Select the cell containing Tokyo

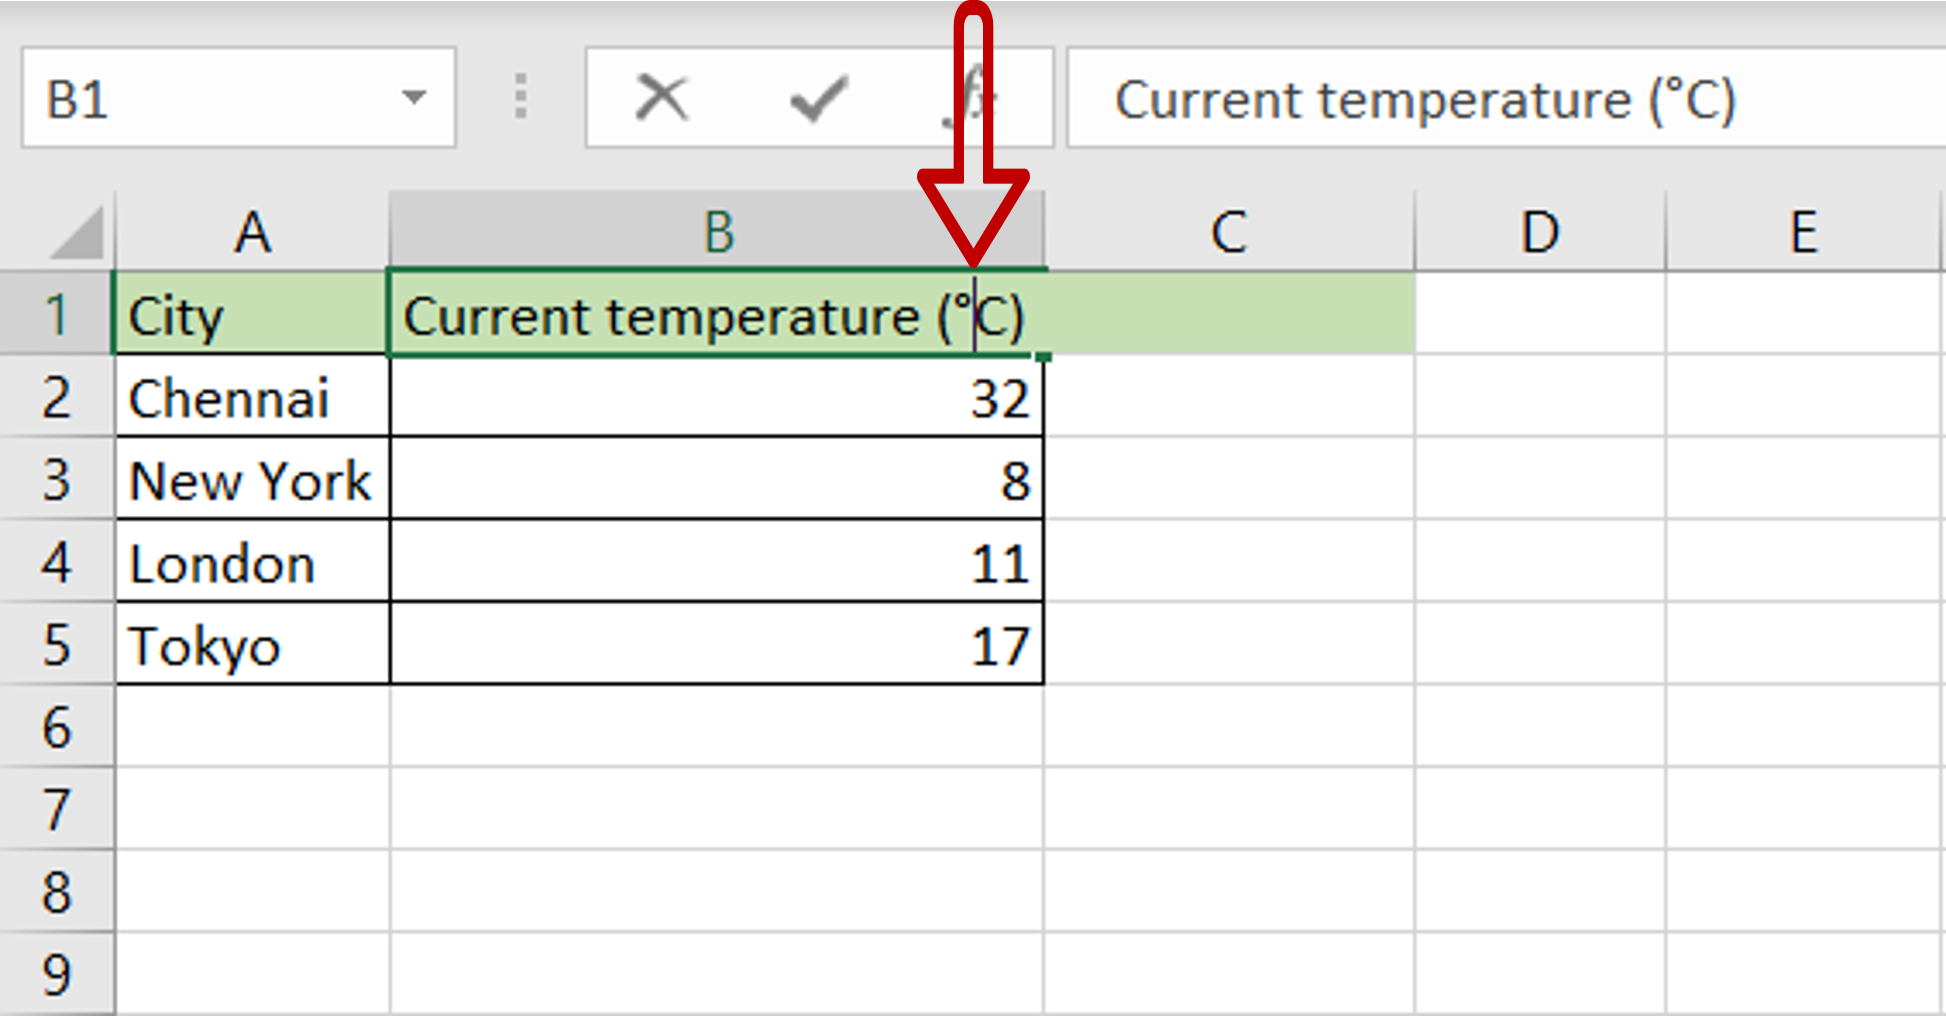[x=252, y=645]
